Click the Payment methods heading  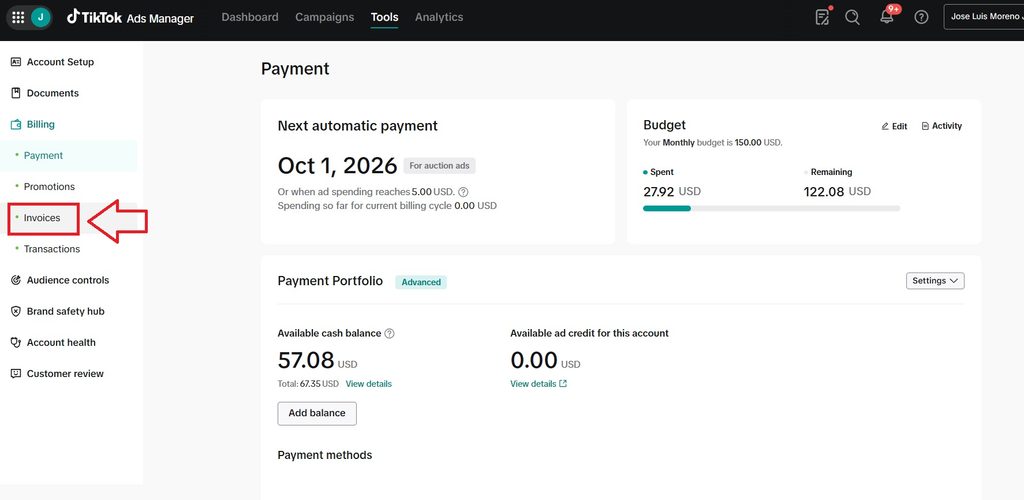[x=325, y=455]
